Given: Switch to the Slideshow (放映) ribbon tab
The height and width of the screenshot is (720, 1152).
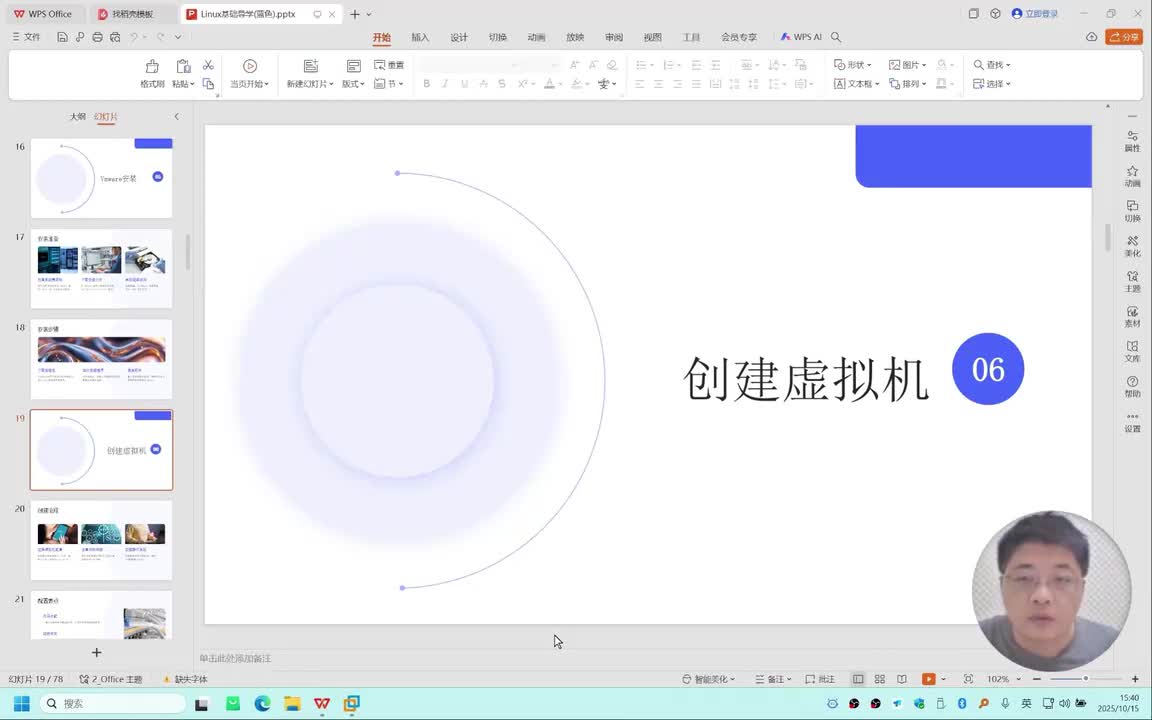Looking at the screenshot, I should [575, 37].
